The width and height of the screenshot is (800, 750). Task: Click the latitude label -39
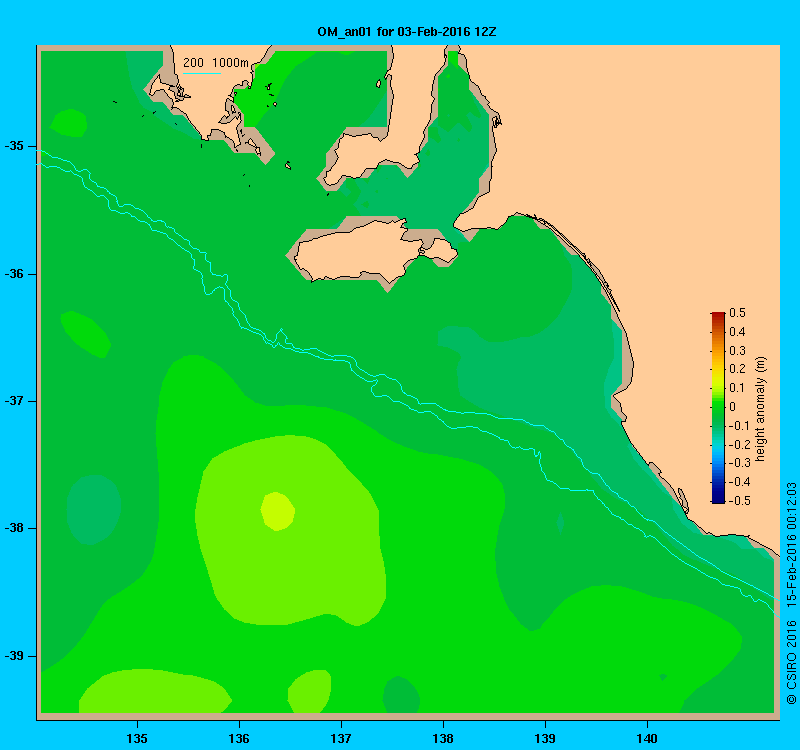pyautogui.click(x=14, y=656)
